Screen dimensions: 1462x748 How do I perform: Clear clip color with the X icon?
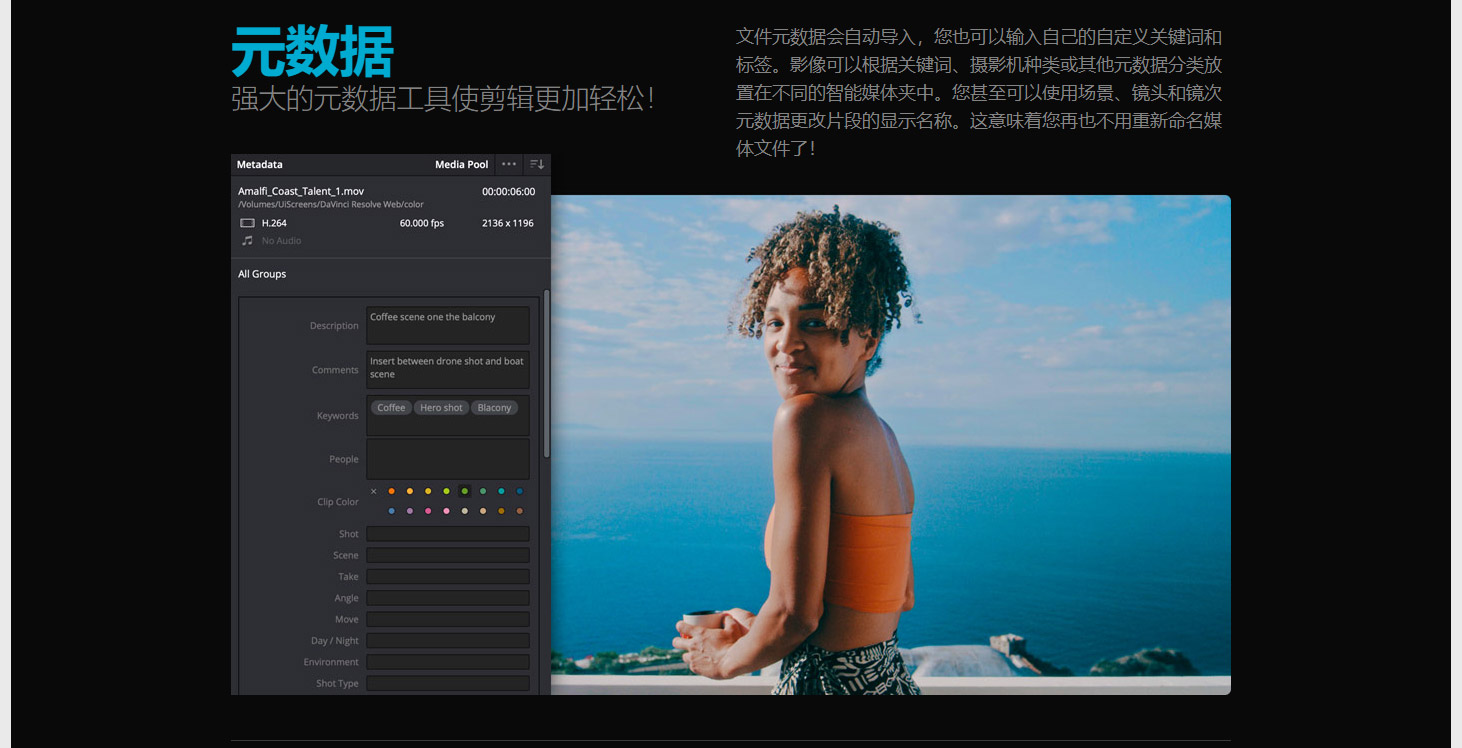click(x=373, y=491)
